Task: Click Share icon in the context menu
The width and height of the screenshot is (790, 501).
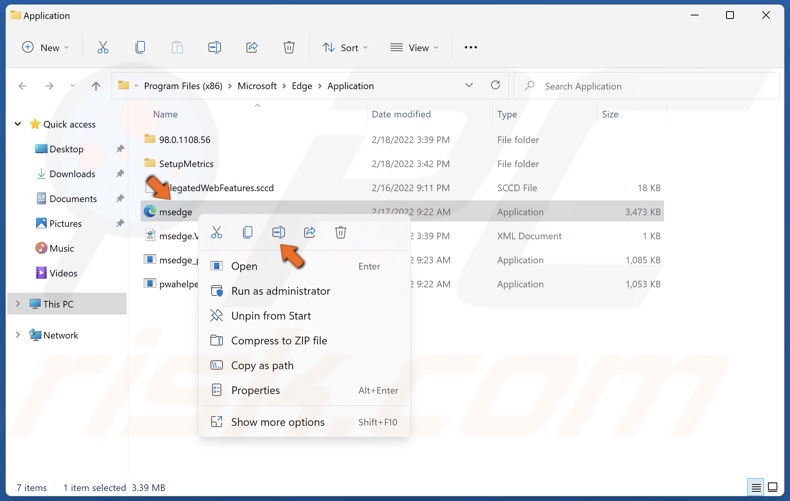Action: coord(309,232)
